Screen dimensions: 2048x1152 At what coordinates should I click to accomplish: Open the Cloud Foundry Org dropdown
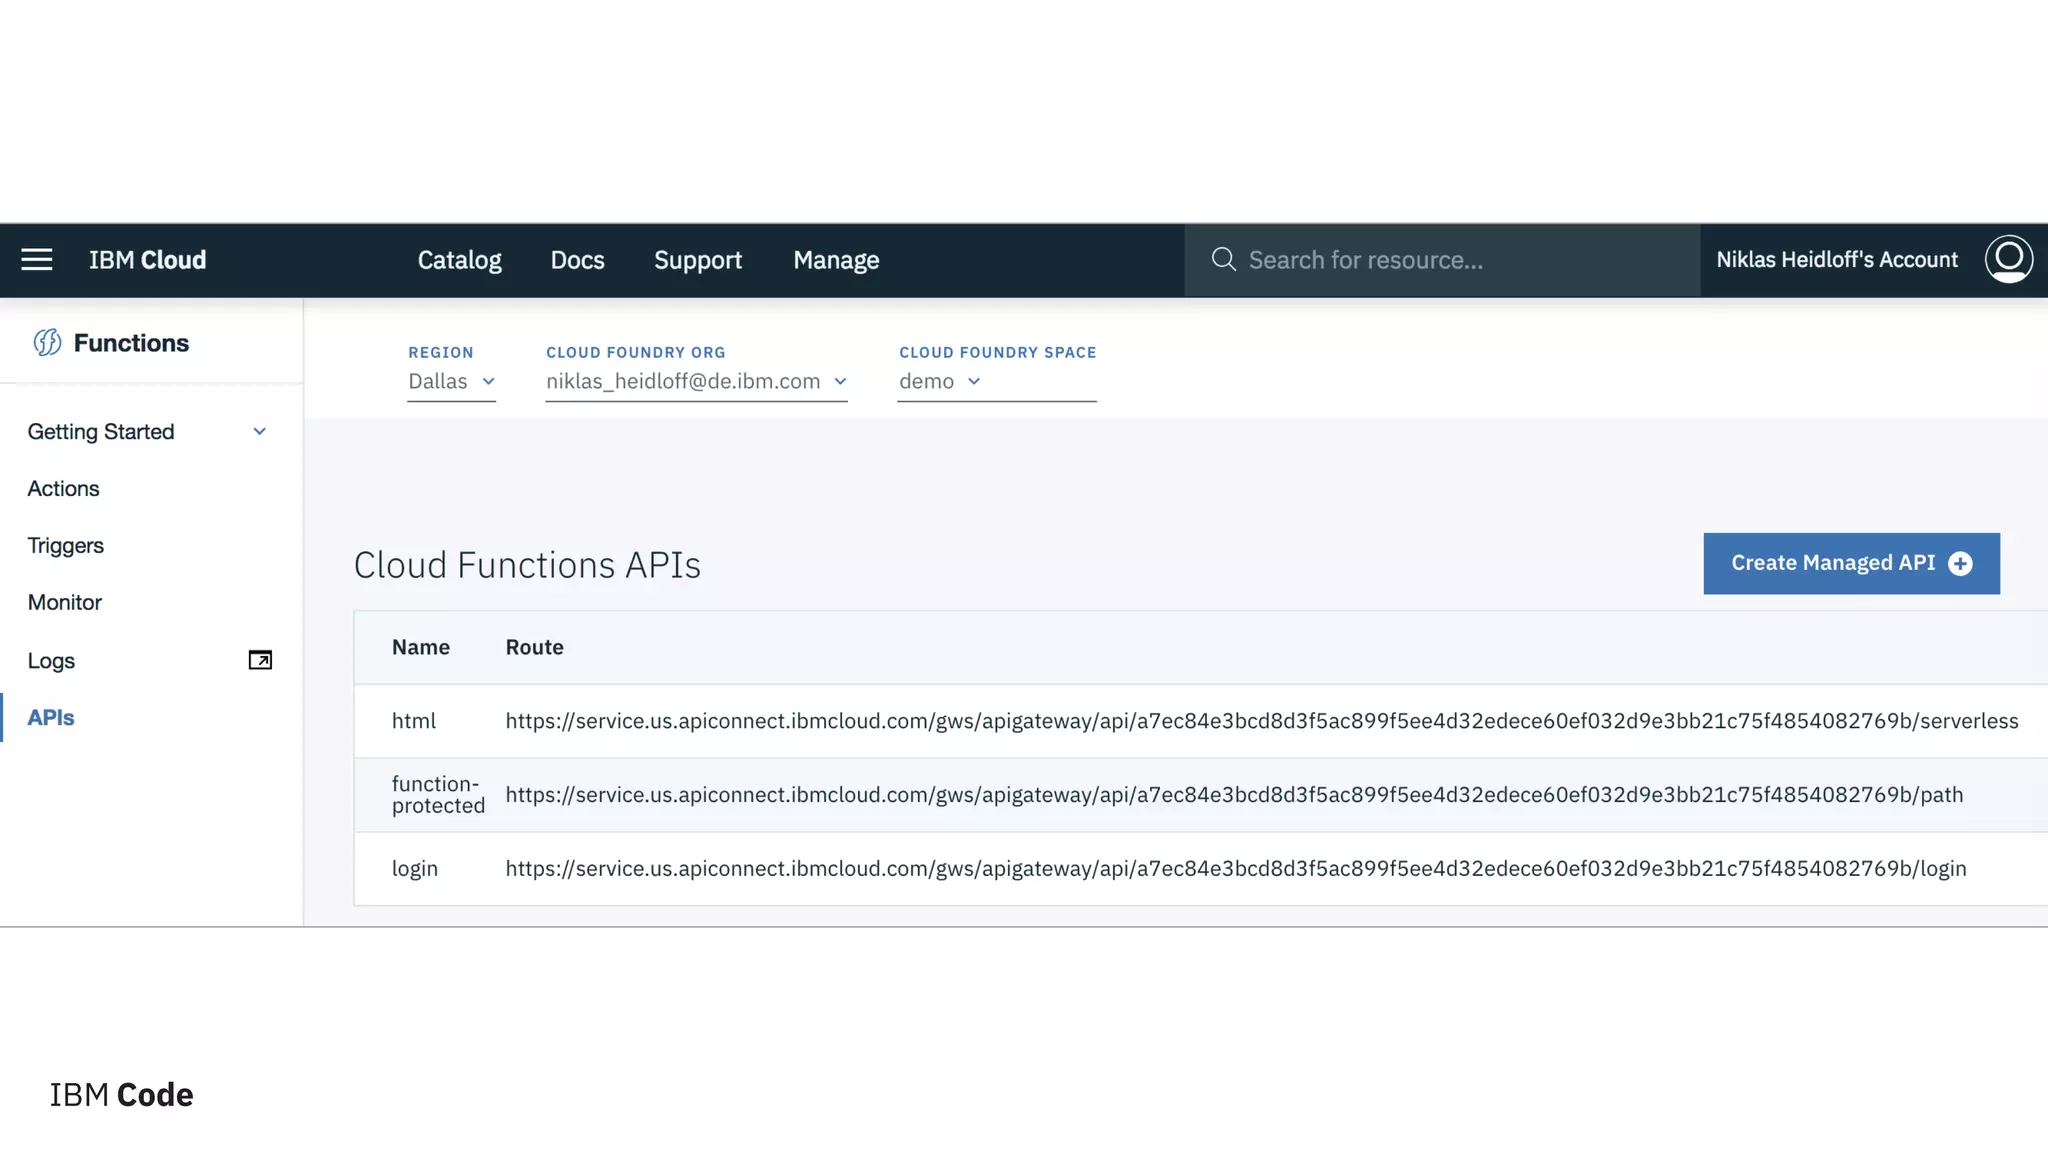point(696,382)
